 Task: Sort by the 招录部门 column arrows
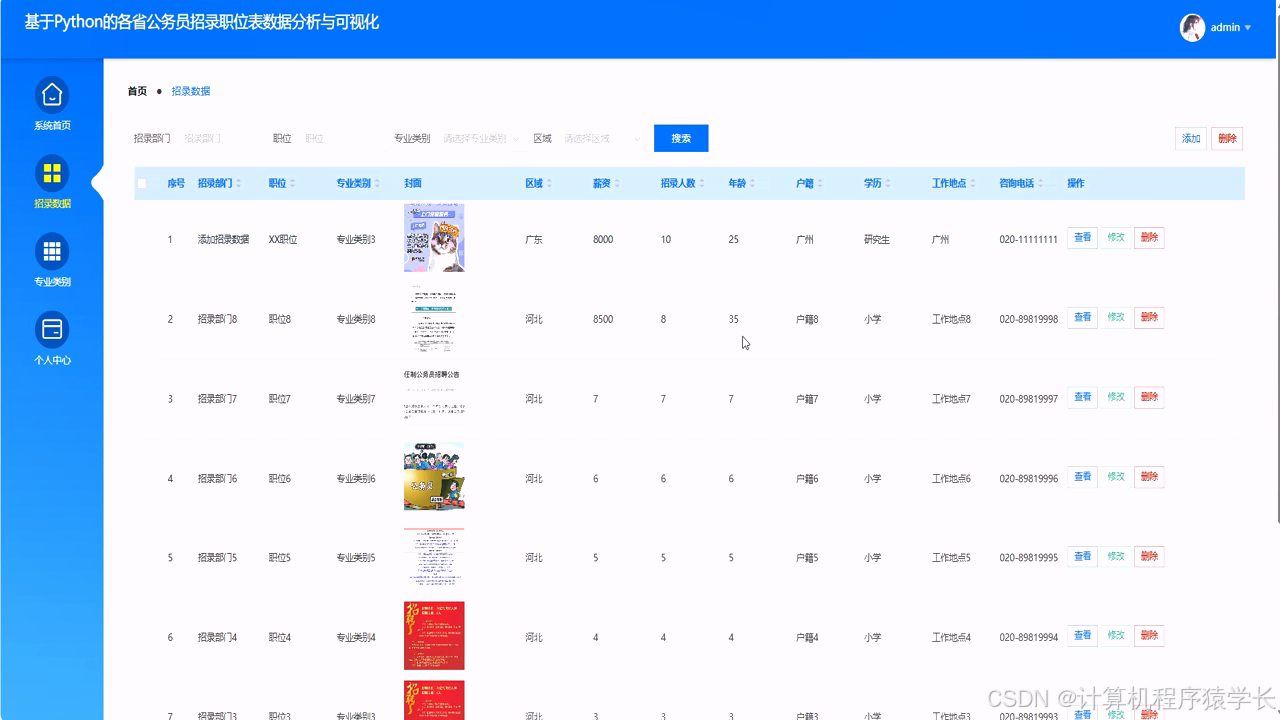click(x=240, y=183)
